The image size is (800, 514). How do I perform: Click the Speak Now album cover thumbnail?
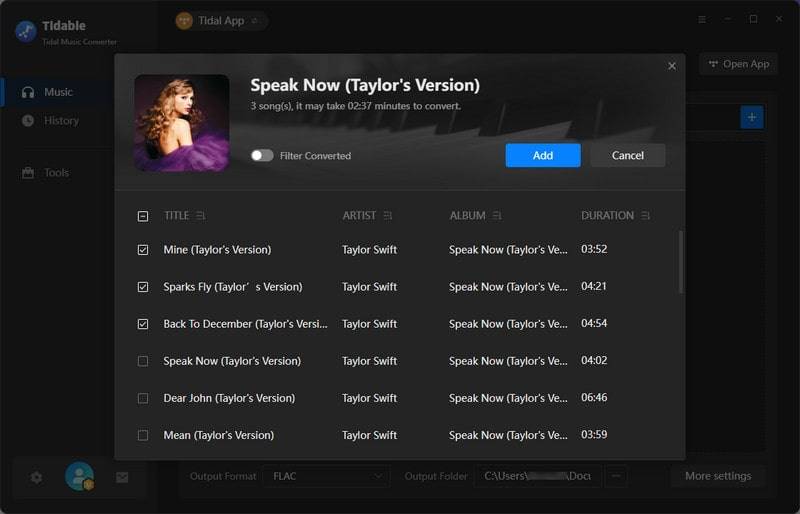[182, 123]
